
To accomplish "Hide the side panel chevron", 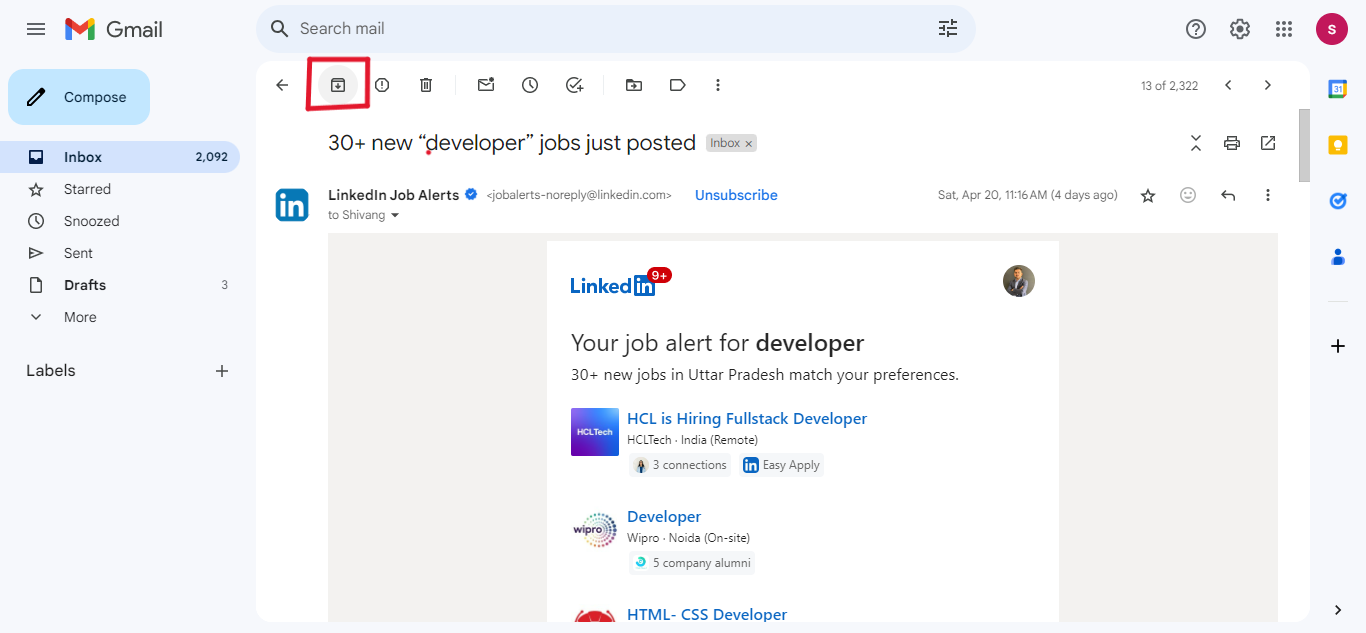I will pyautogui.click(x=1338, y=610).
